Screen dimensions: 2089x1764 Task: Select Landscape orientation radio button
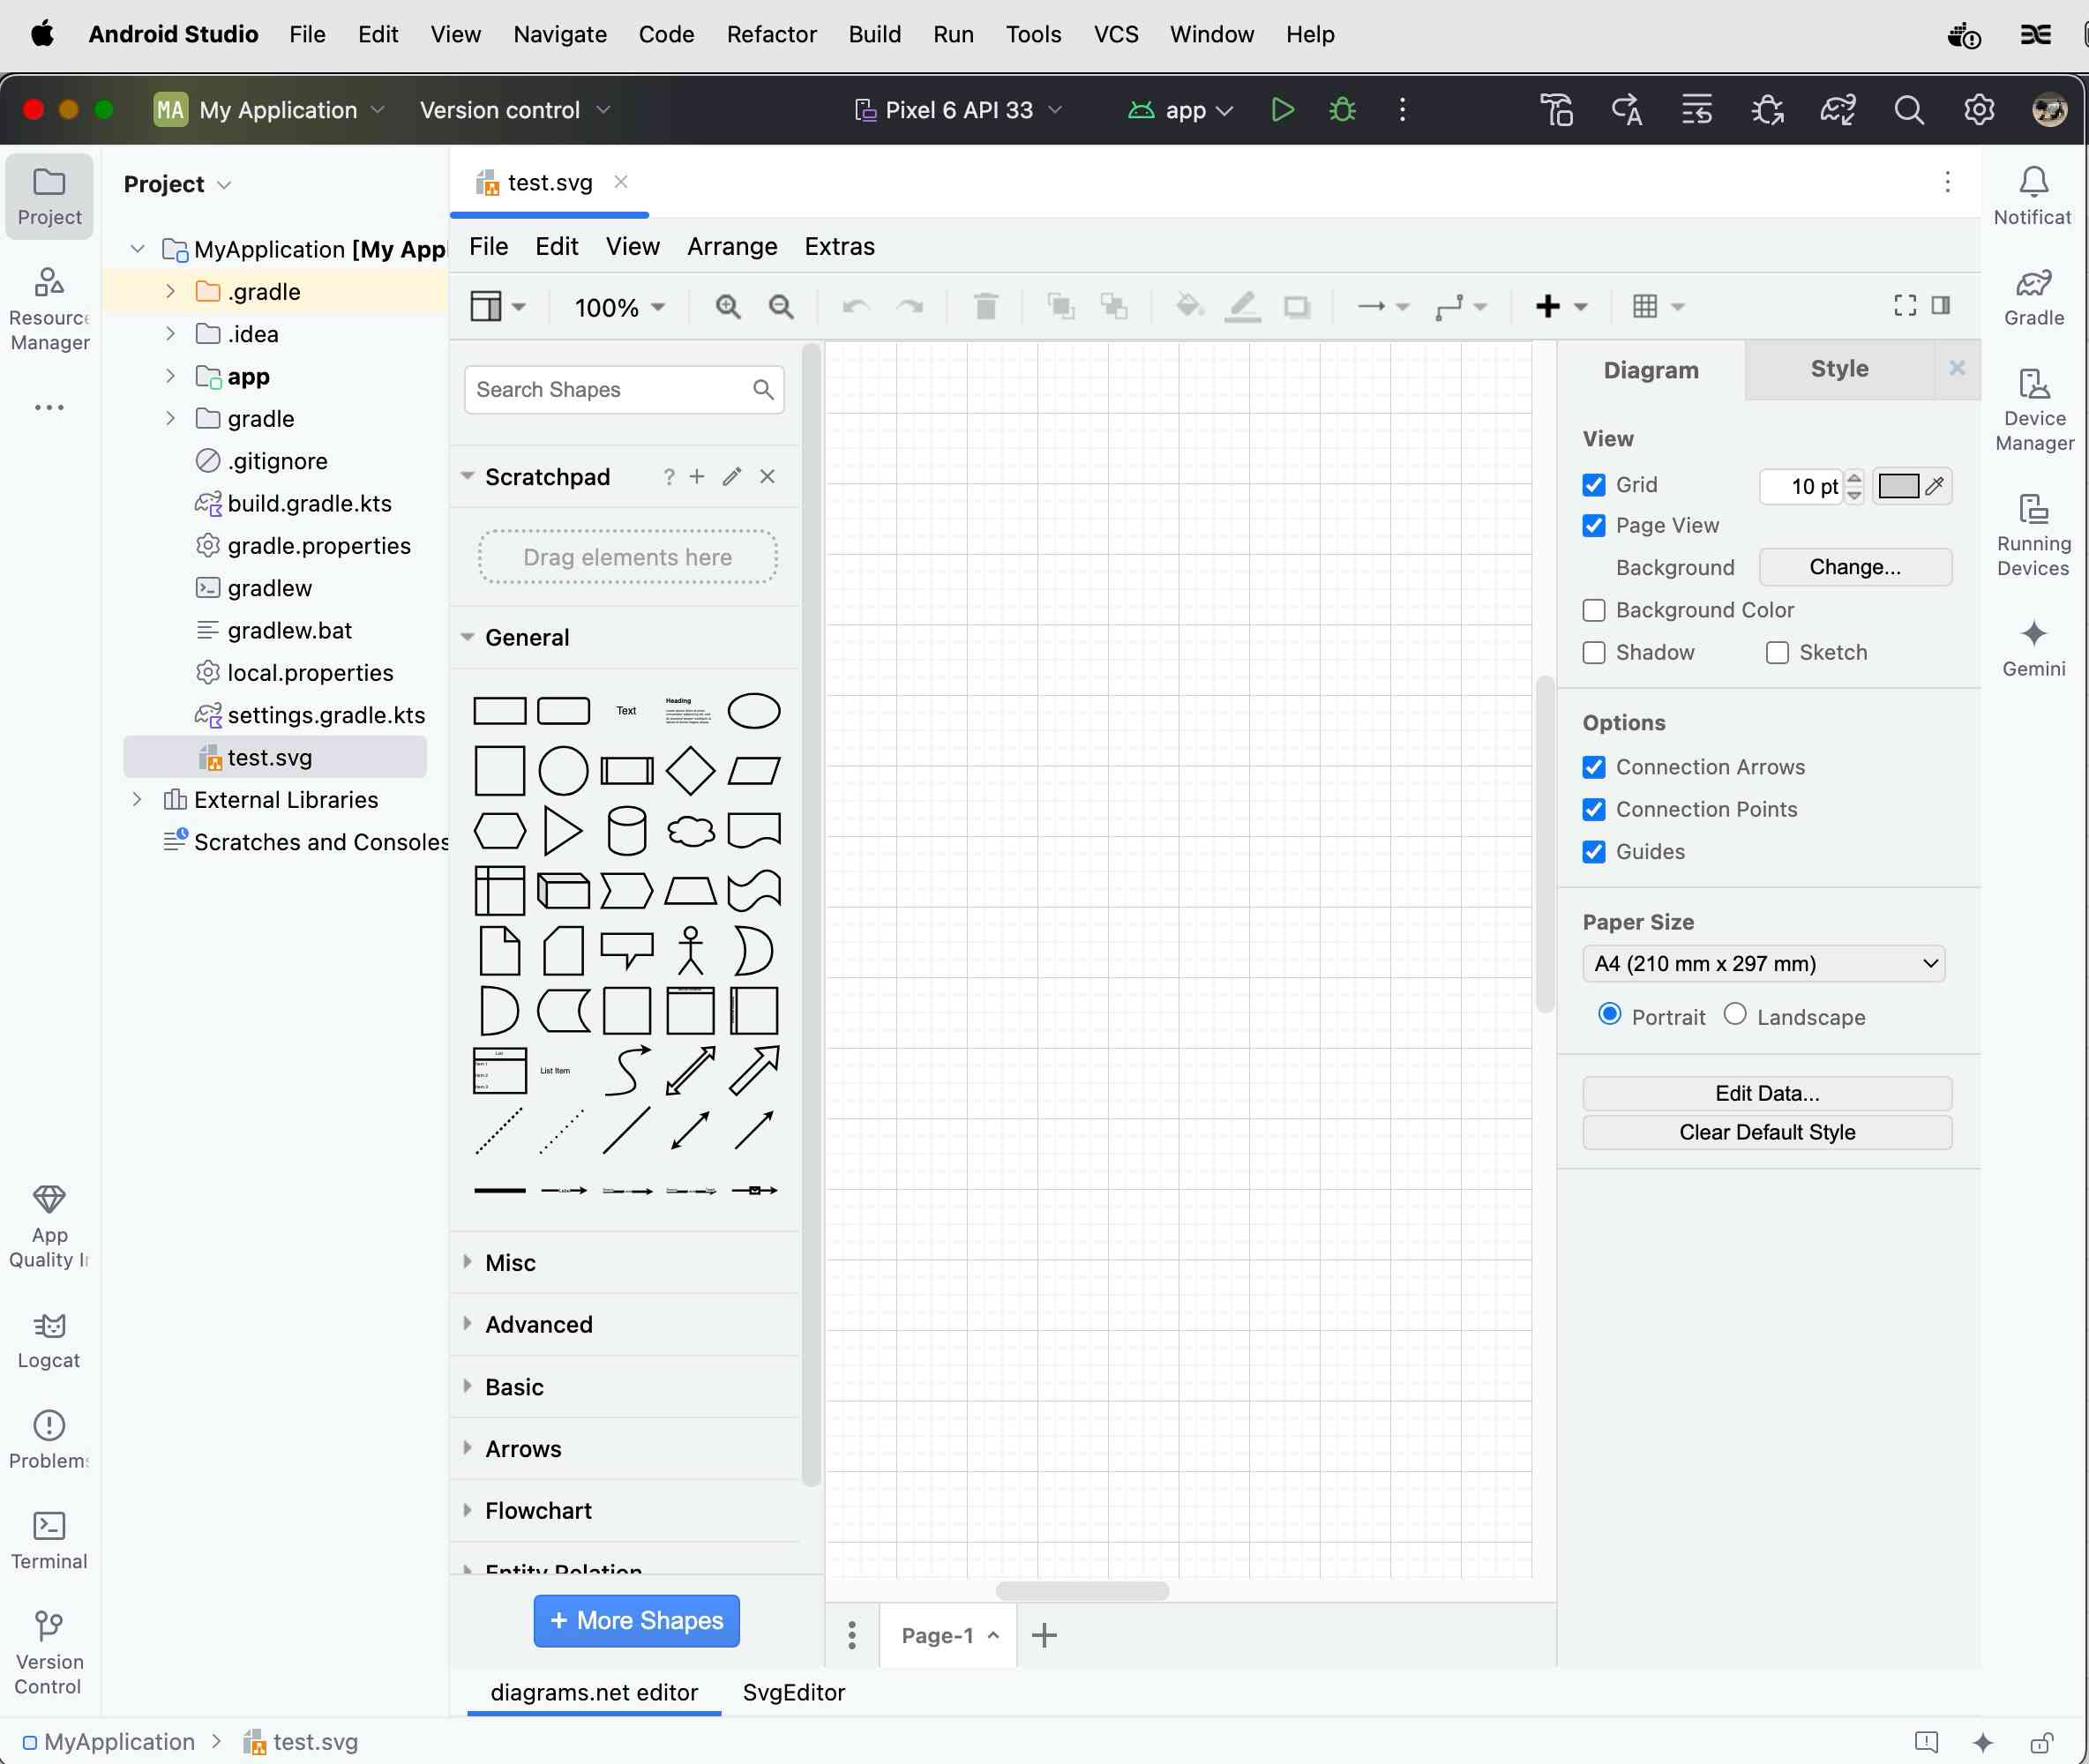click(1735, 1014)
